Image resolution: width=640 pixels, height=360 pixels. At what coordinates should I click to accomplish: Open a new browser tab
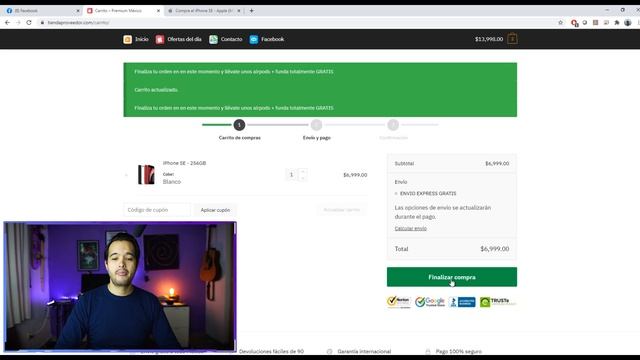click(251, 11)
